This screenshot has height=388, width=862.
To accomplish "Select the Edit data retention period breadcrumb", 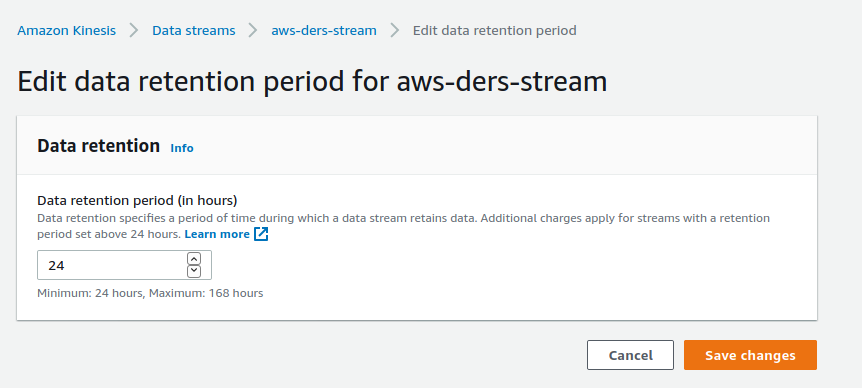I will tap(495, 30).
